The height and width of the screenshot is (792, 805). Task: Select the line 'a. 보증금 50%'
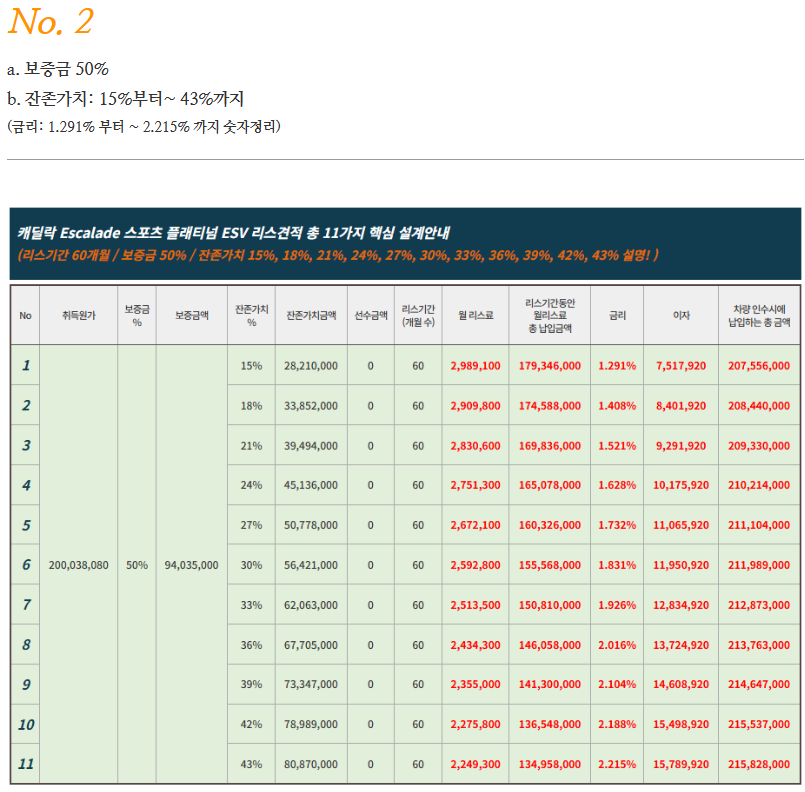pos(58,69)
